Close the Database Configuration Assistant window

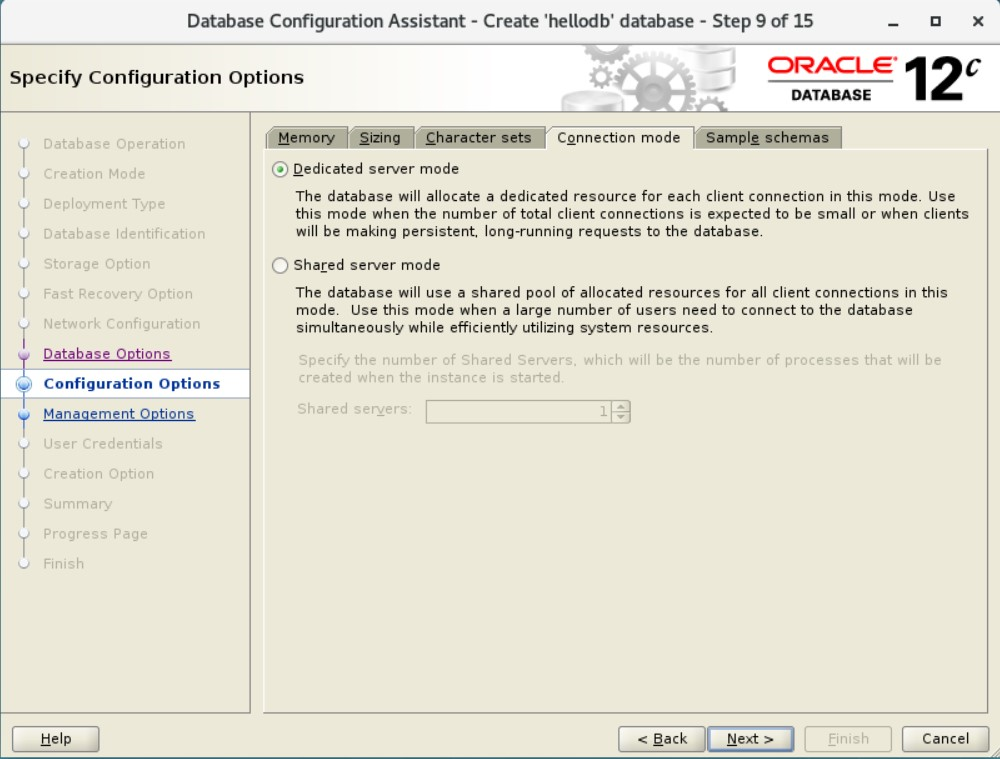978,22
